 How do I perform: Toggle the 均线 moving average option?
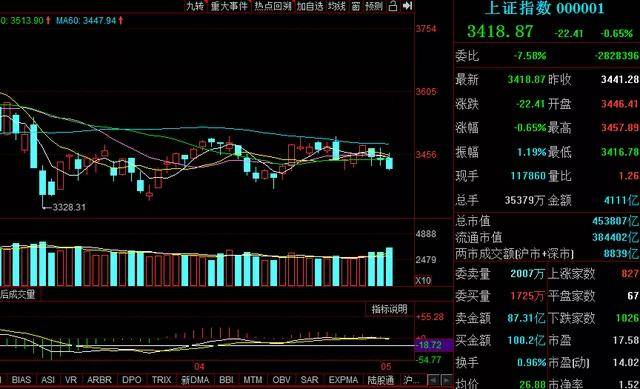click(x=337, y=6)
